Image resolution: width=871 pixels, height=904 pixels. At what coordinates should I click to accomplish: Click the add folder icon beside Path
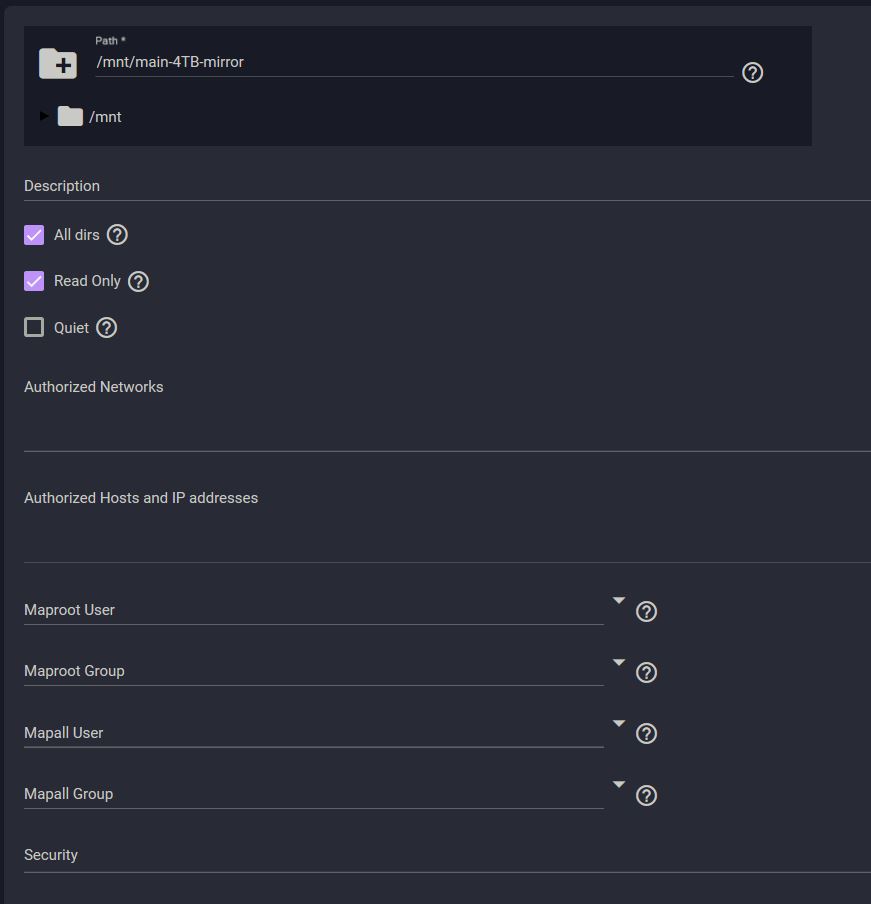58,63
